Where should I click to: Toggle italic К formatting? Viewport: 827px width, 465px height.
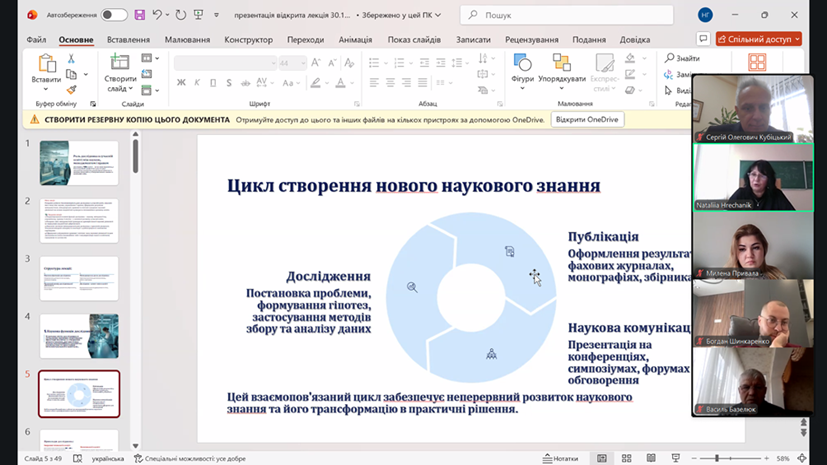tap(195, 84)
